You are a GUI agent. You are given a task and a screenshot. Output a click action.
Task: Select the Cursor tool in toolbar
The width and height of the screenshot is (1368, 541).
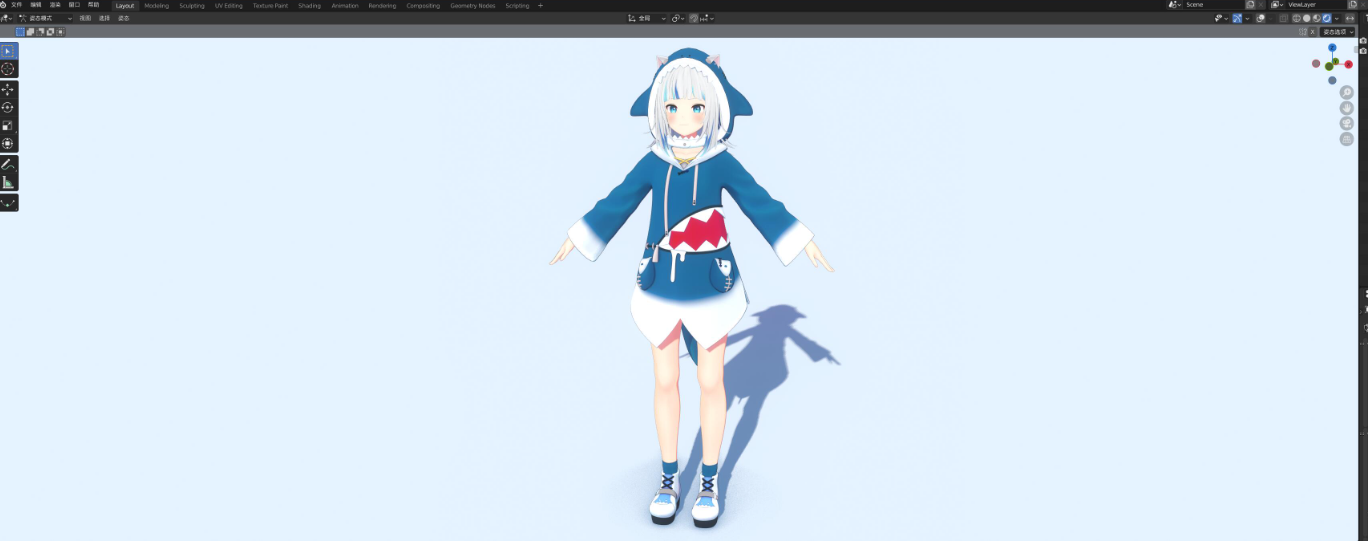coord(8,69)
